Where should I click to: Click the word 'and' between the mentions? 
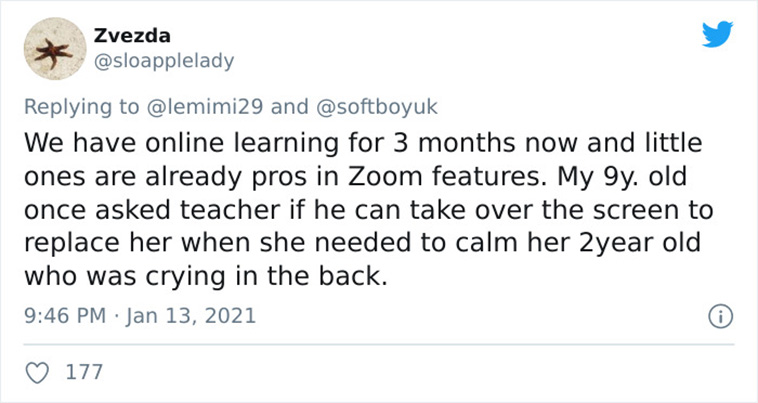click(x=289, y=107)
